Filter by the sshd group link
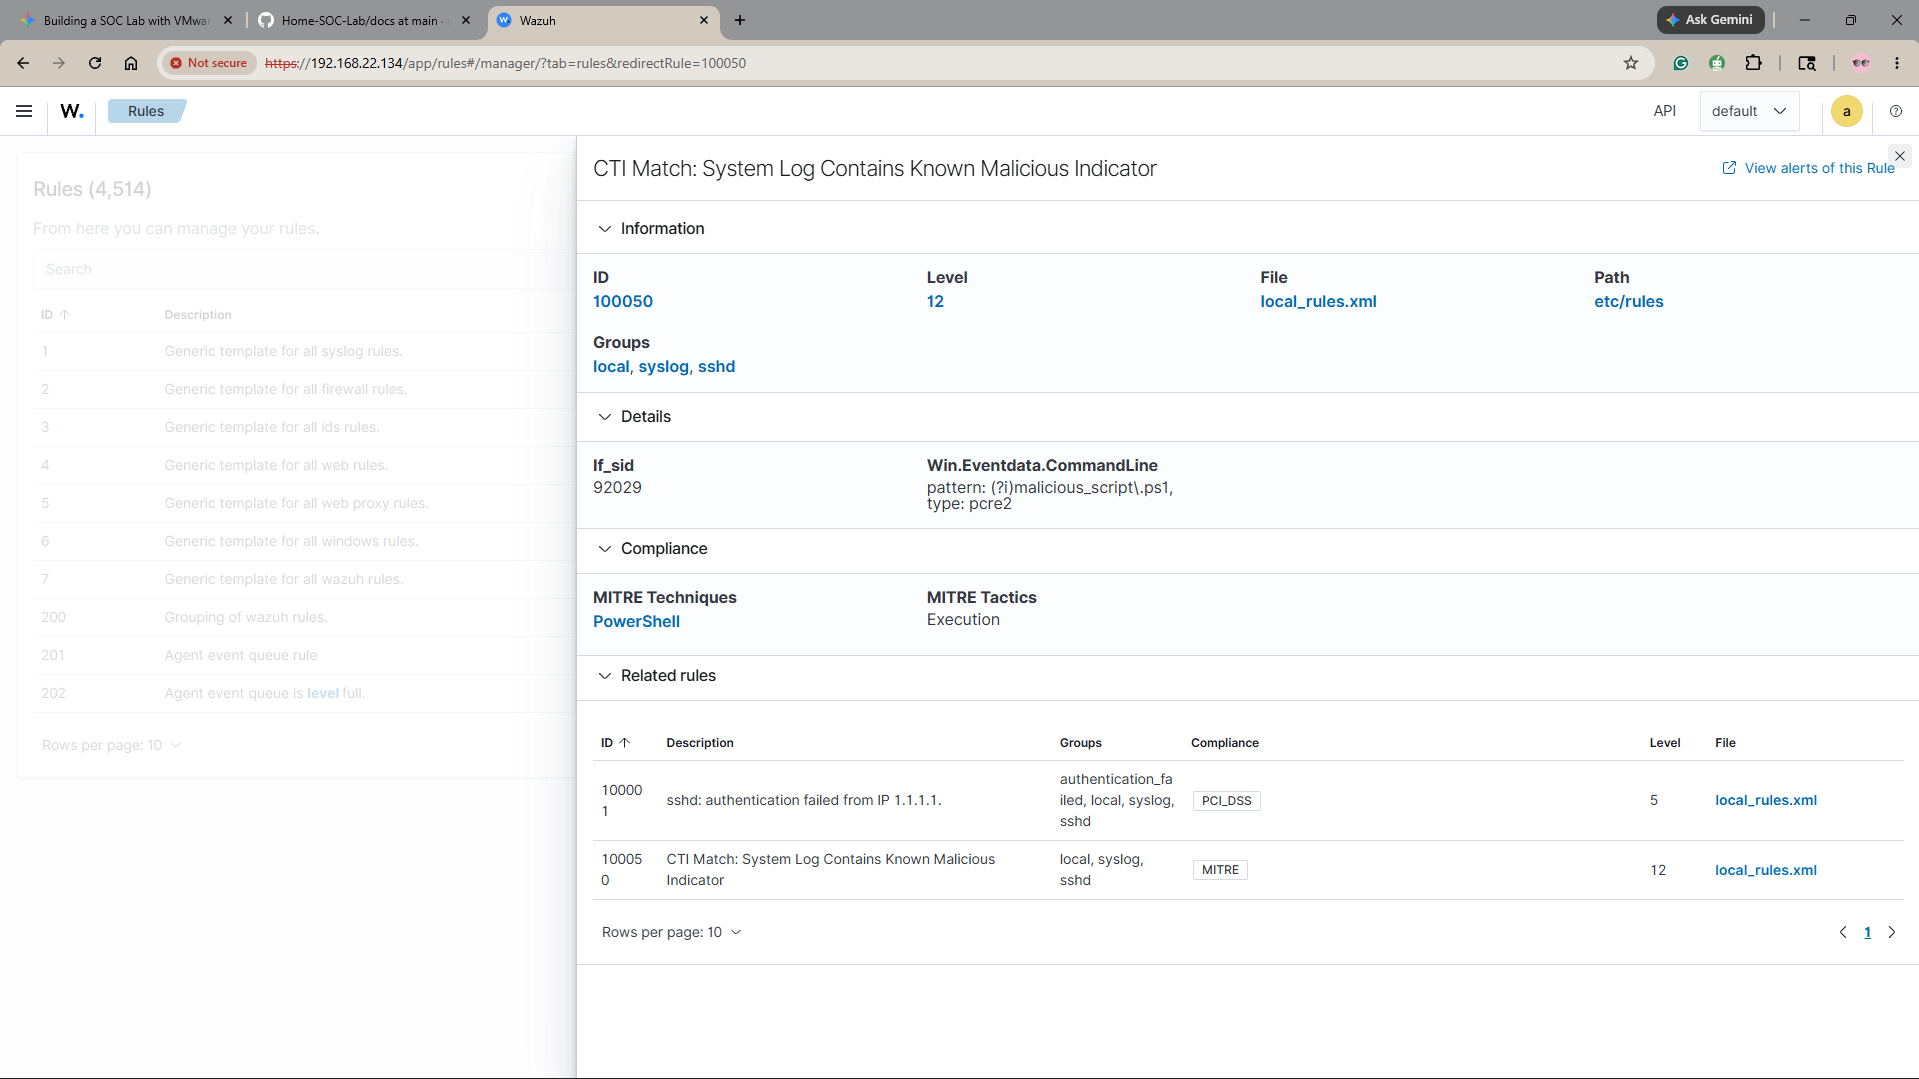Image resolution: width=1919 pixels, height=1079 pixels. 716,366
